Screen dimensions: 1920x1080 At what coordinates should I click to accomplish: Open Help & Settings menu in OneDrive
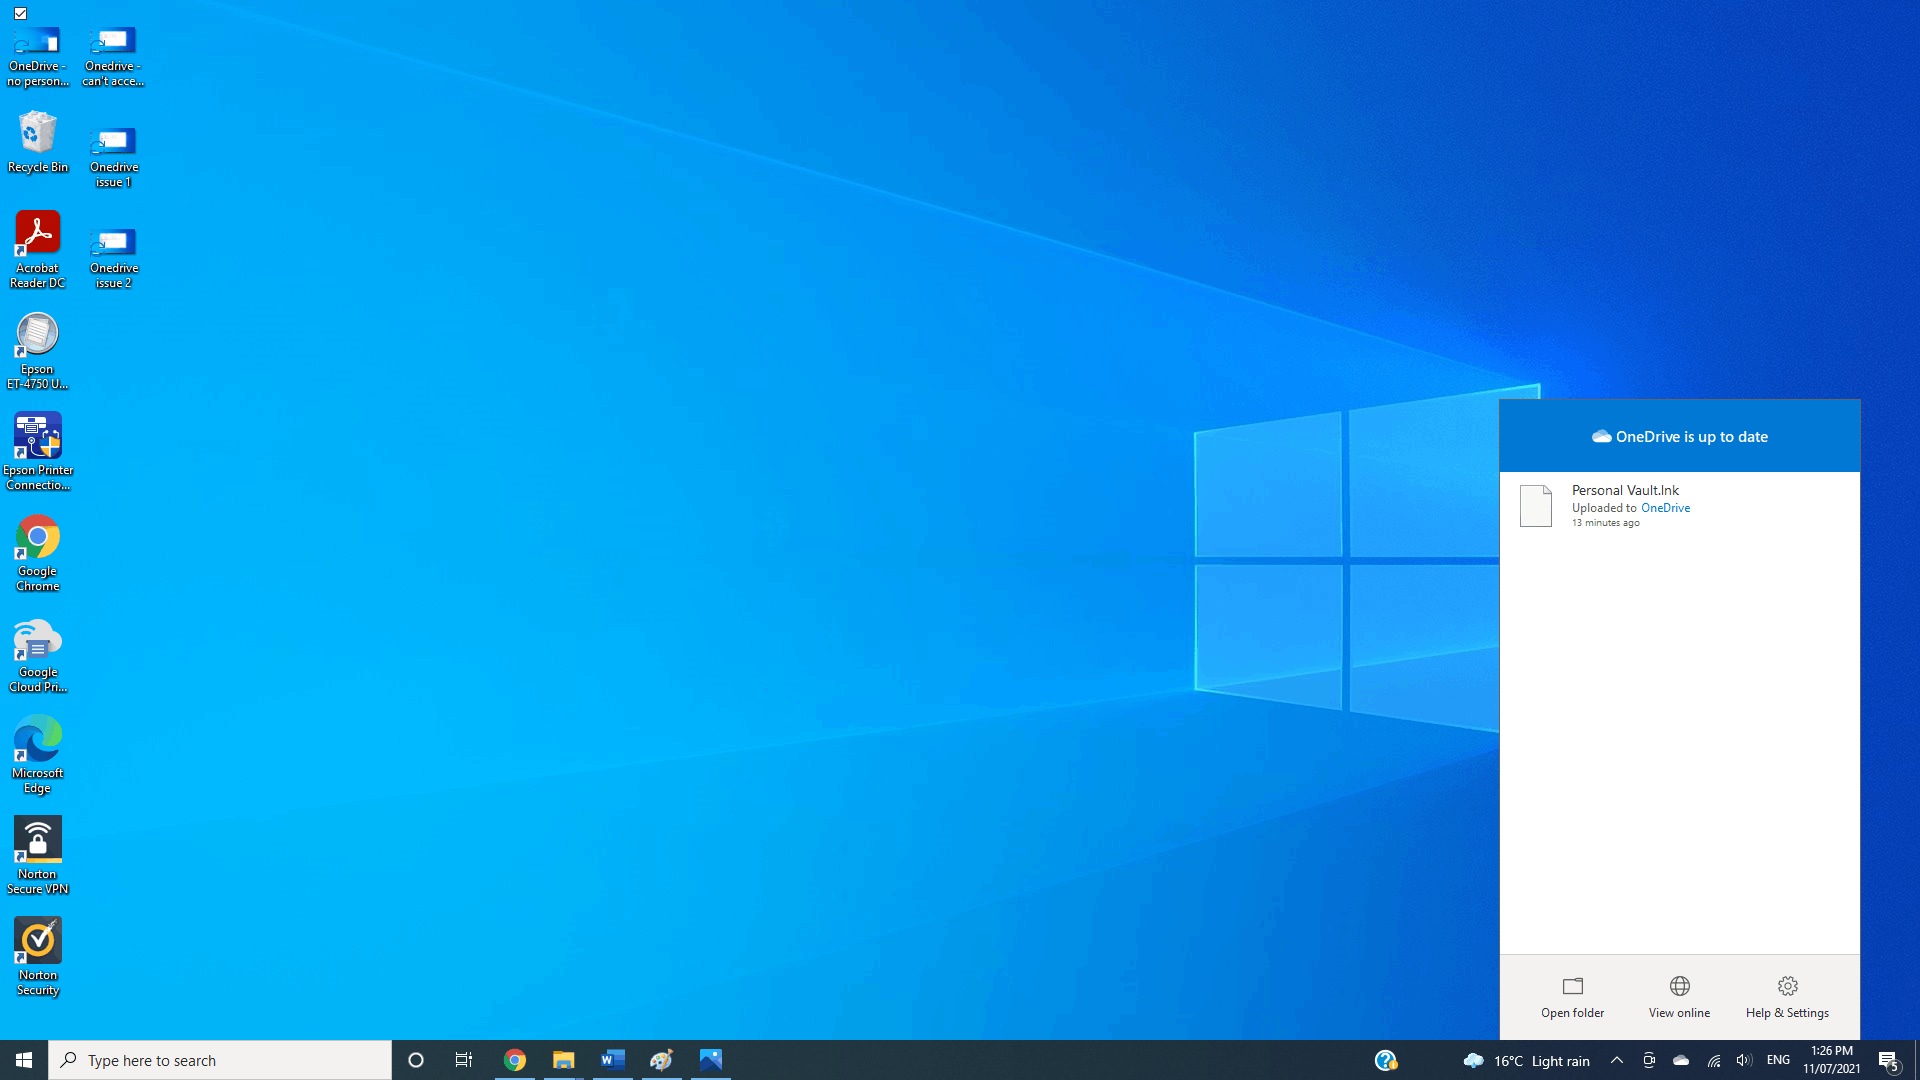click(1787, 997)
